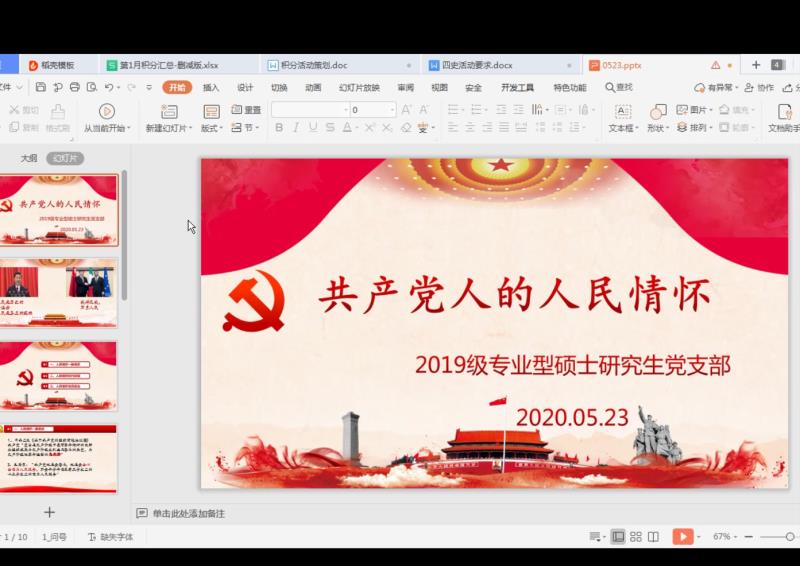Viewport: 800px width, 566px height.
Task: Switch to 大纲 outline panel
Action: [29, 158]
